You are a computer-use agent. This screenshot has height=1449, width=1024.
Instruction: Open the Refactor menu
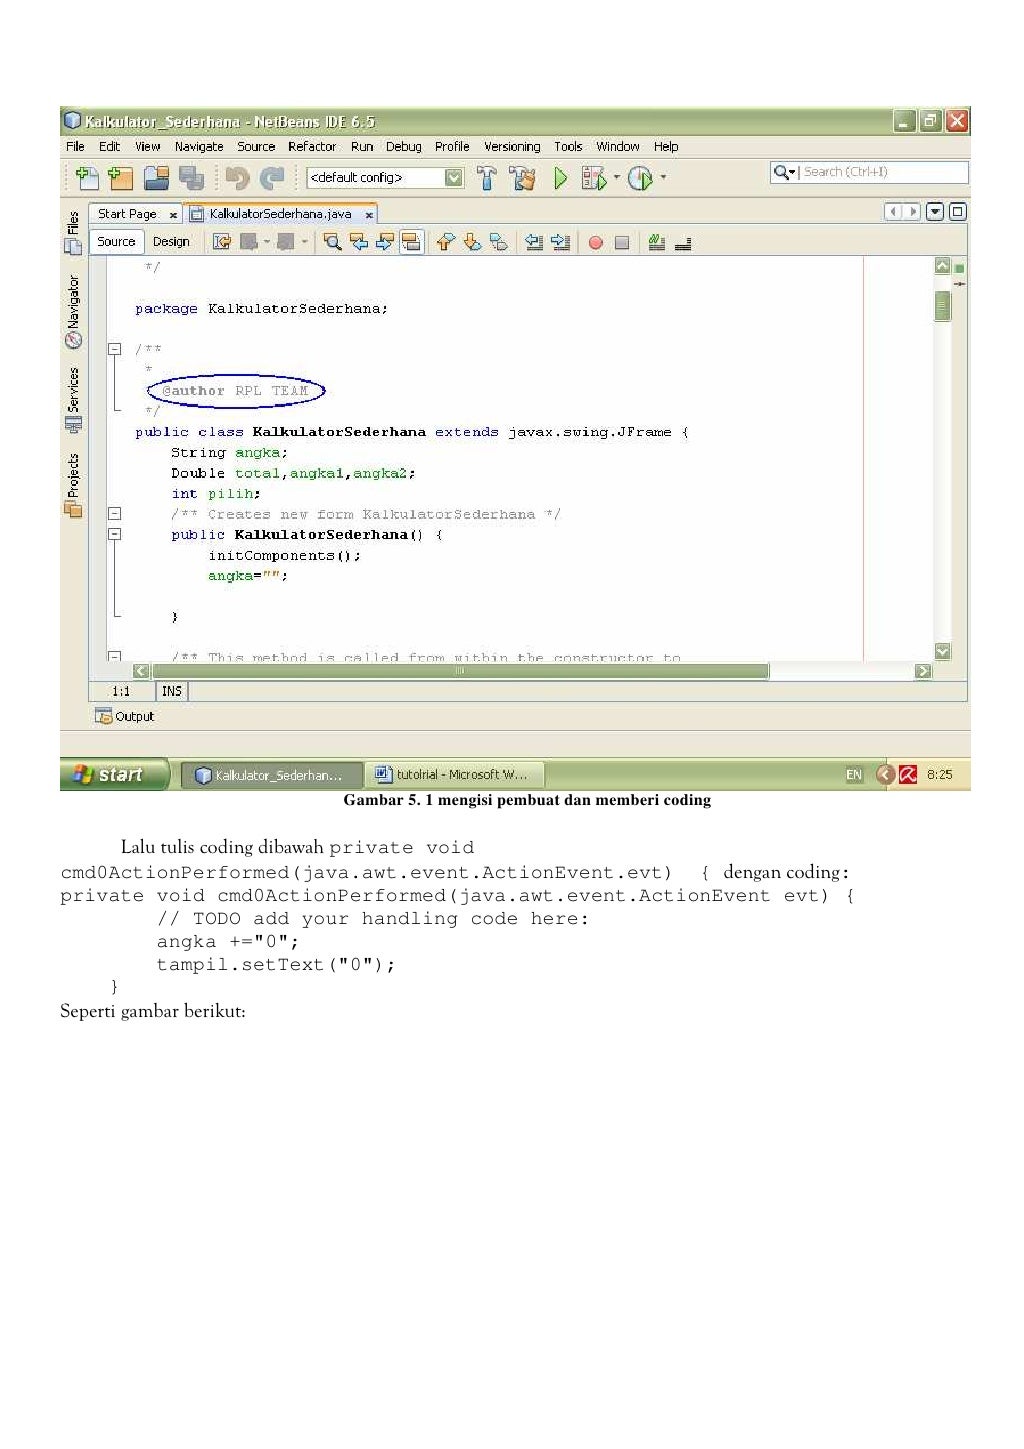tap(312, 146)
